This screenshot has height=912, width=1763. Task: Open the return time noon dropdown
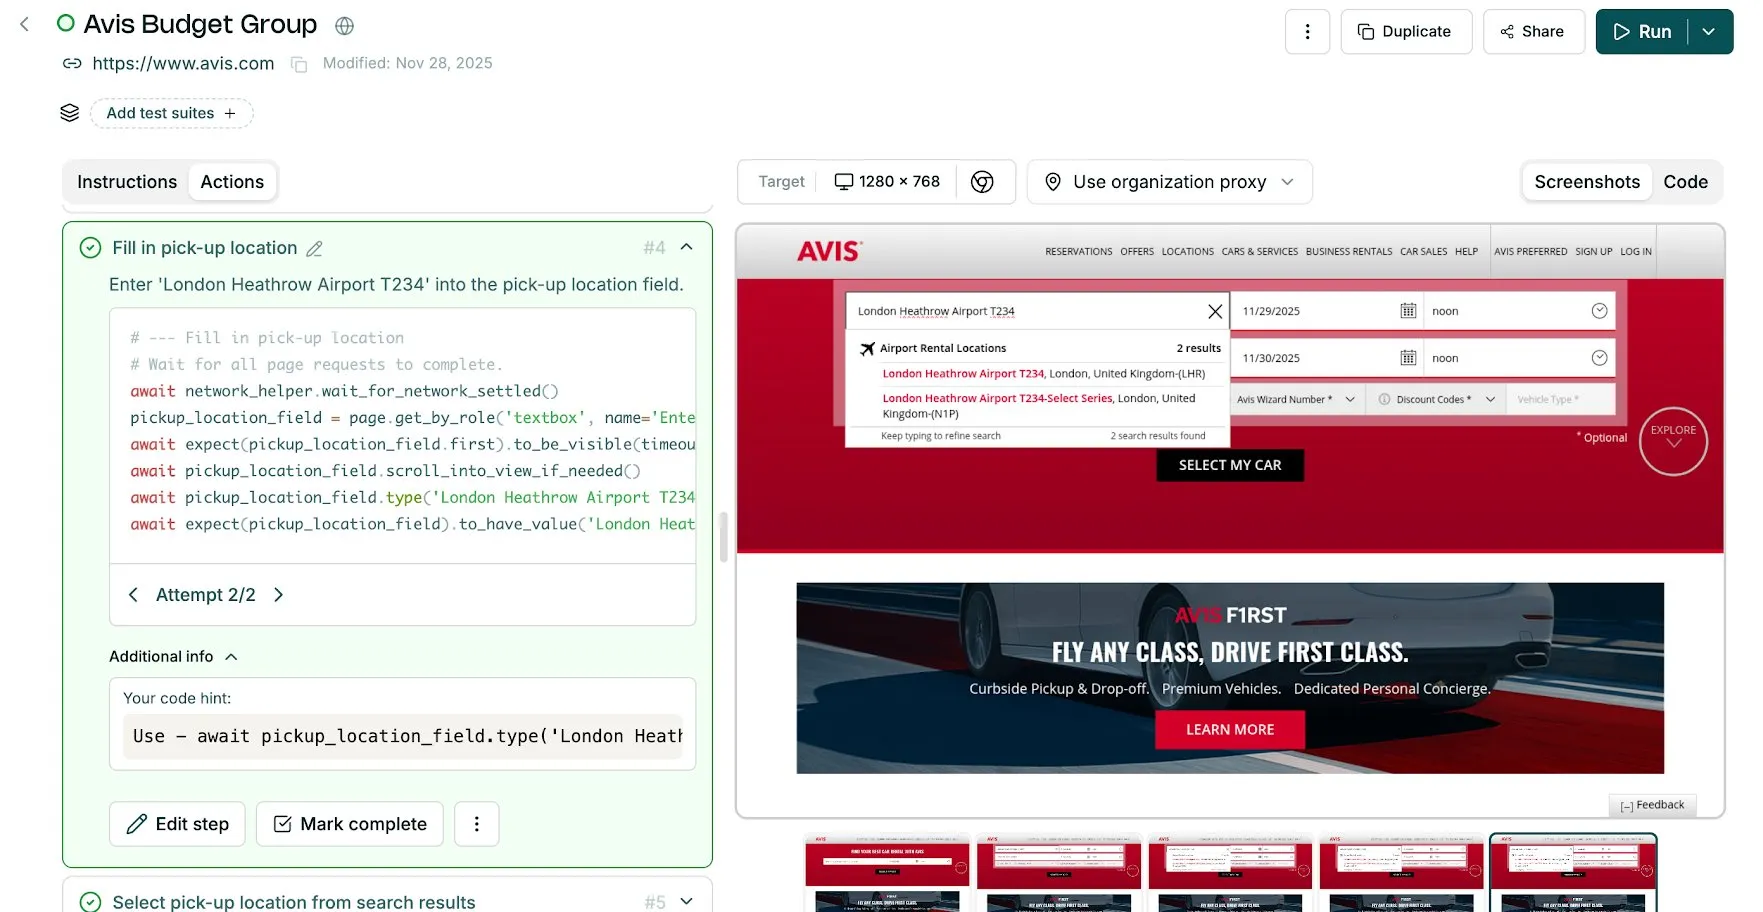(x=1519, y=358)
